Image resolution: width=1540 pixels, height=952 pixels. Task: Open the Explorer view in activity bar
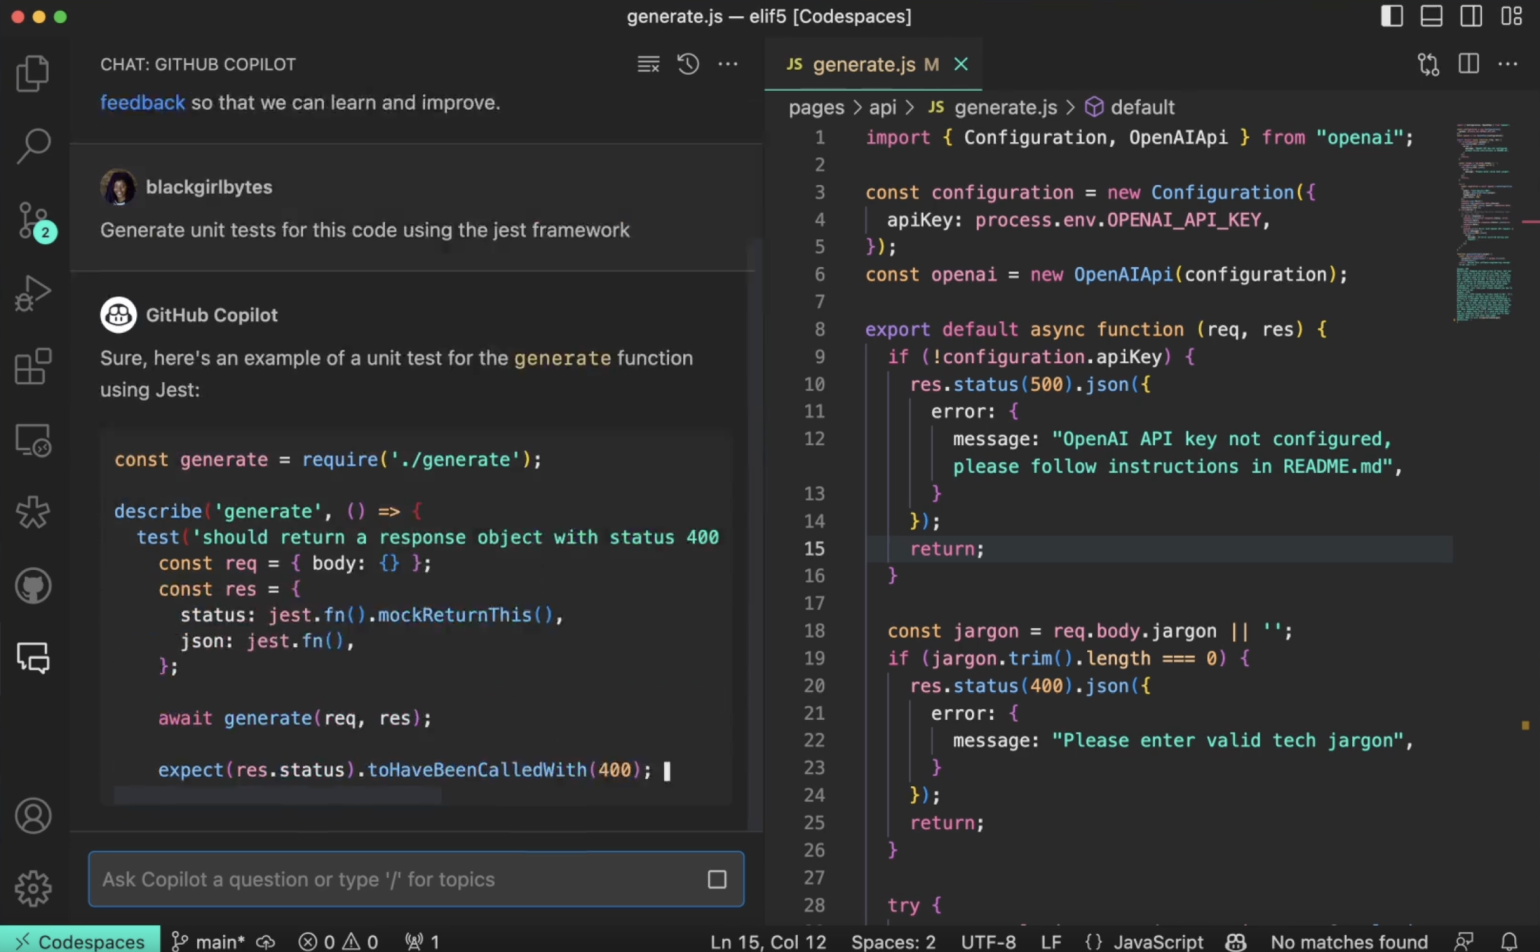coord(33,73)
